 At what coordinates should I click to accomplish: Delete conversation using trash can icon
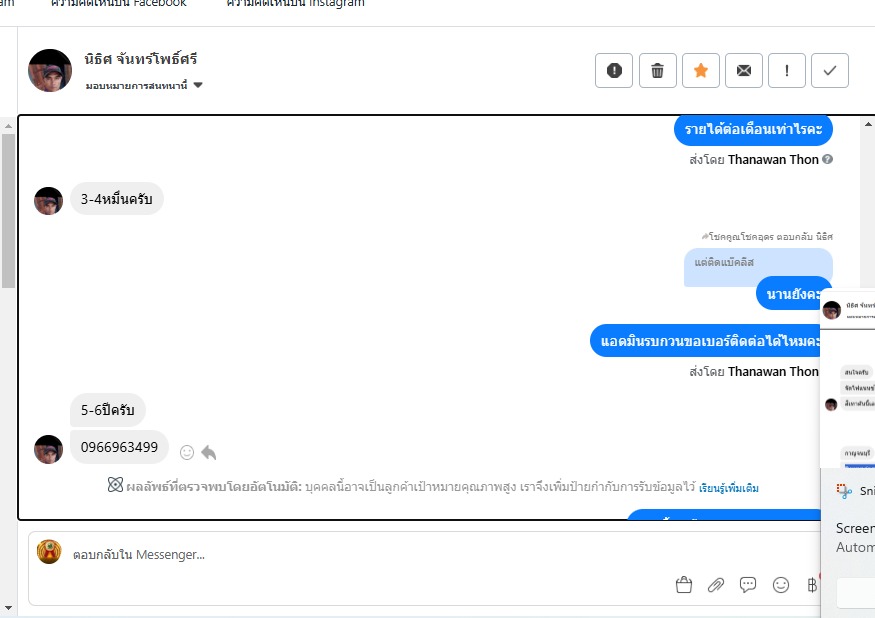[x=657, y=70]
